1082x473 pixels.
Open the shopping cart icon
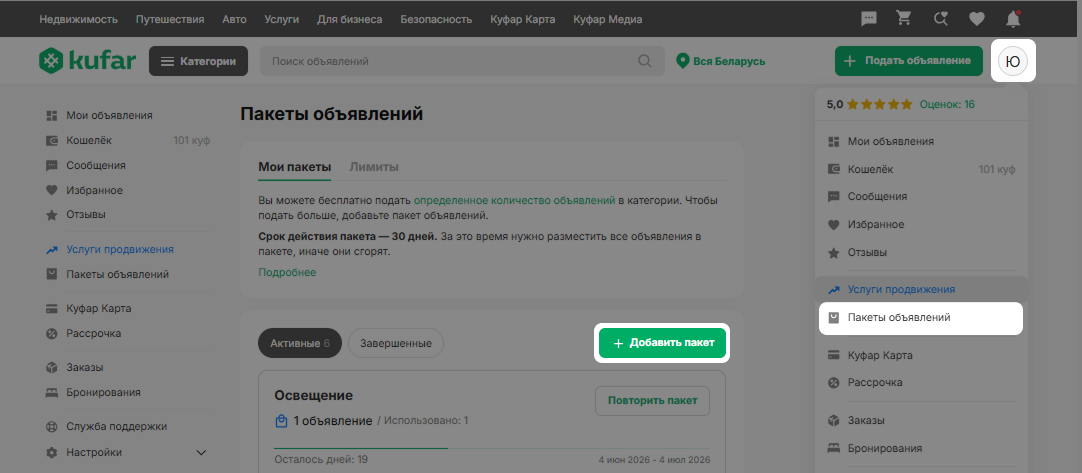click(904, 19)
